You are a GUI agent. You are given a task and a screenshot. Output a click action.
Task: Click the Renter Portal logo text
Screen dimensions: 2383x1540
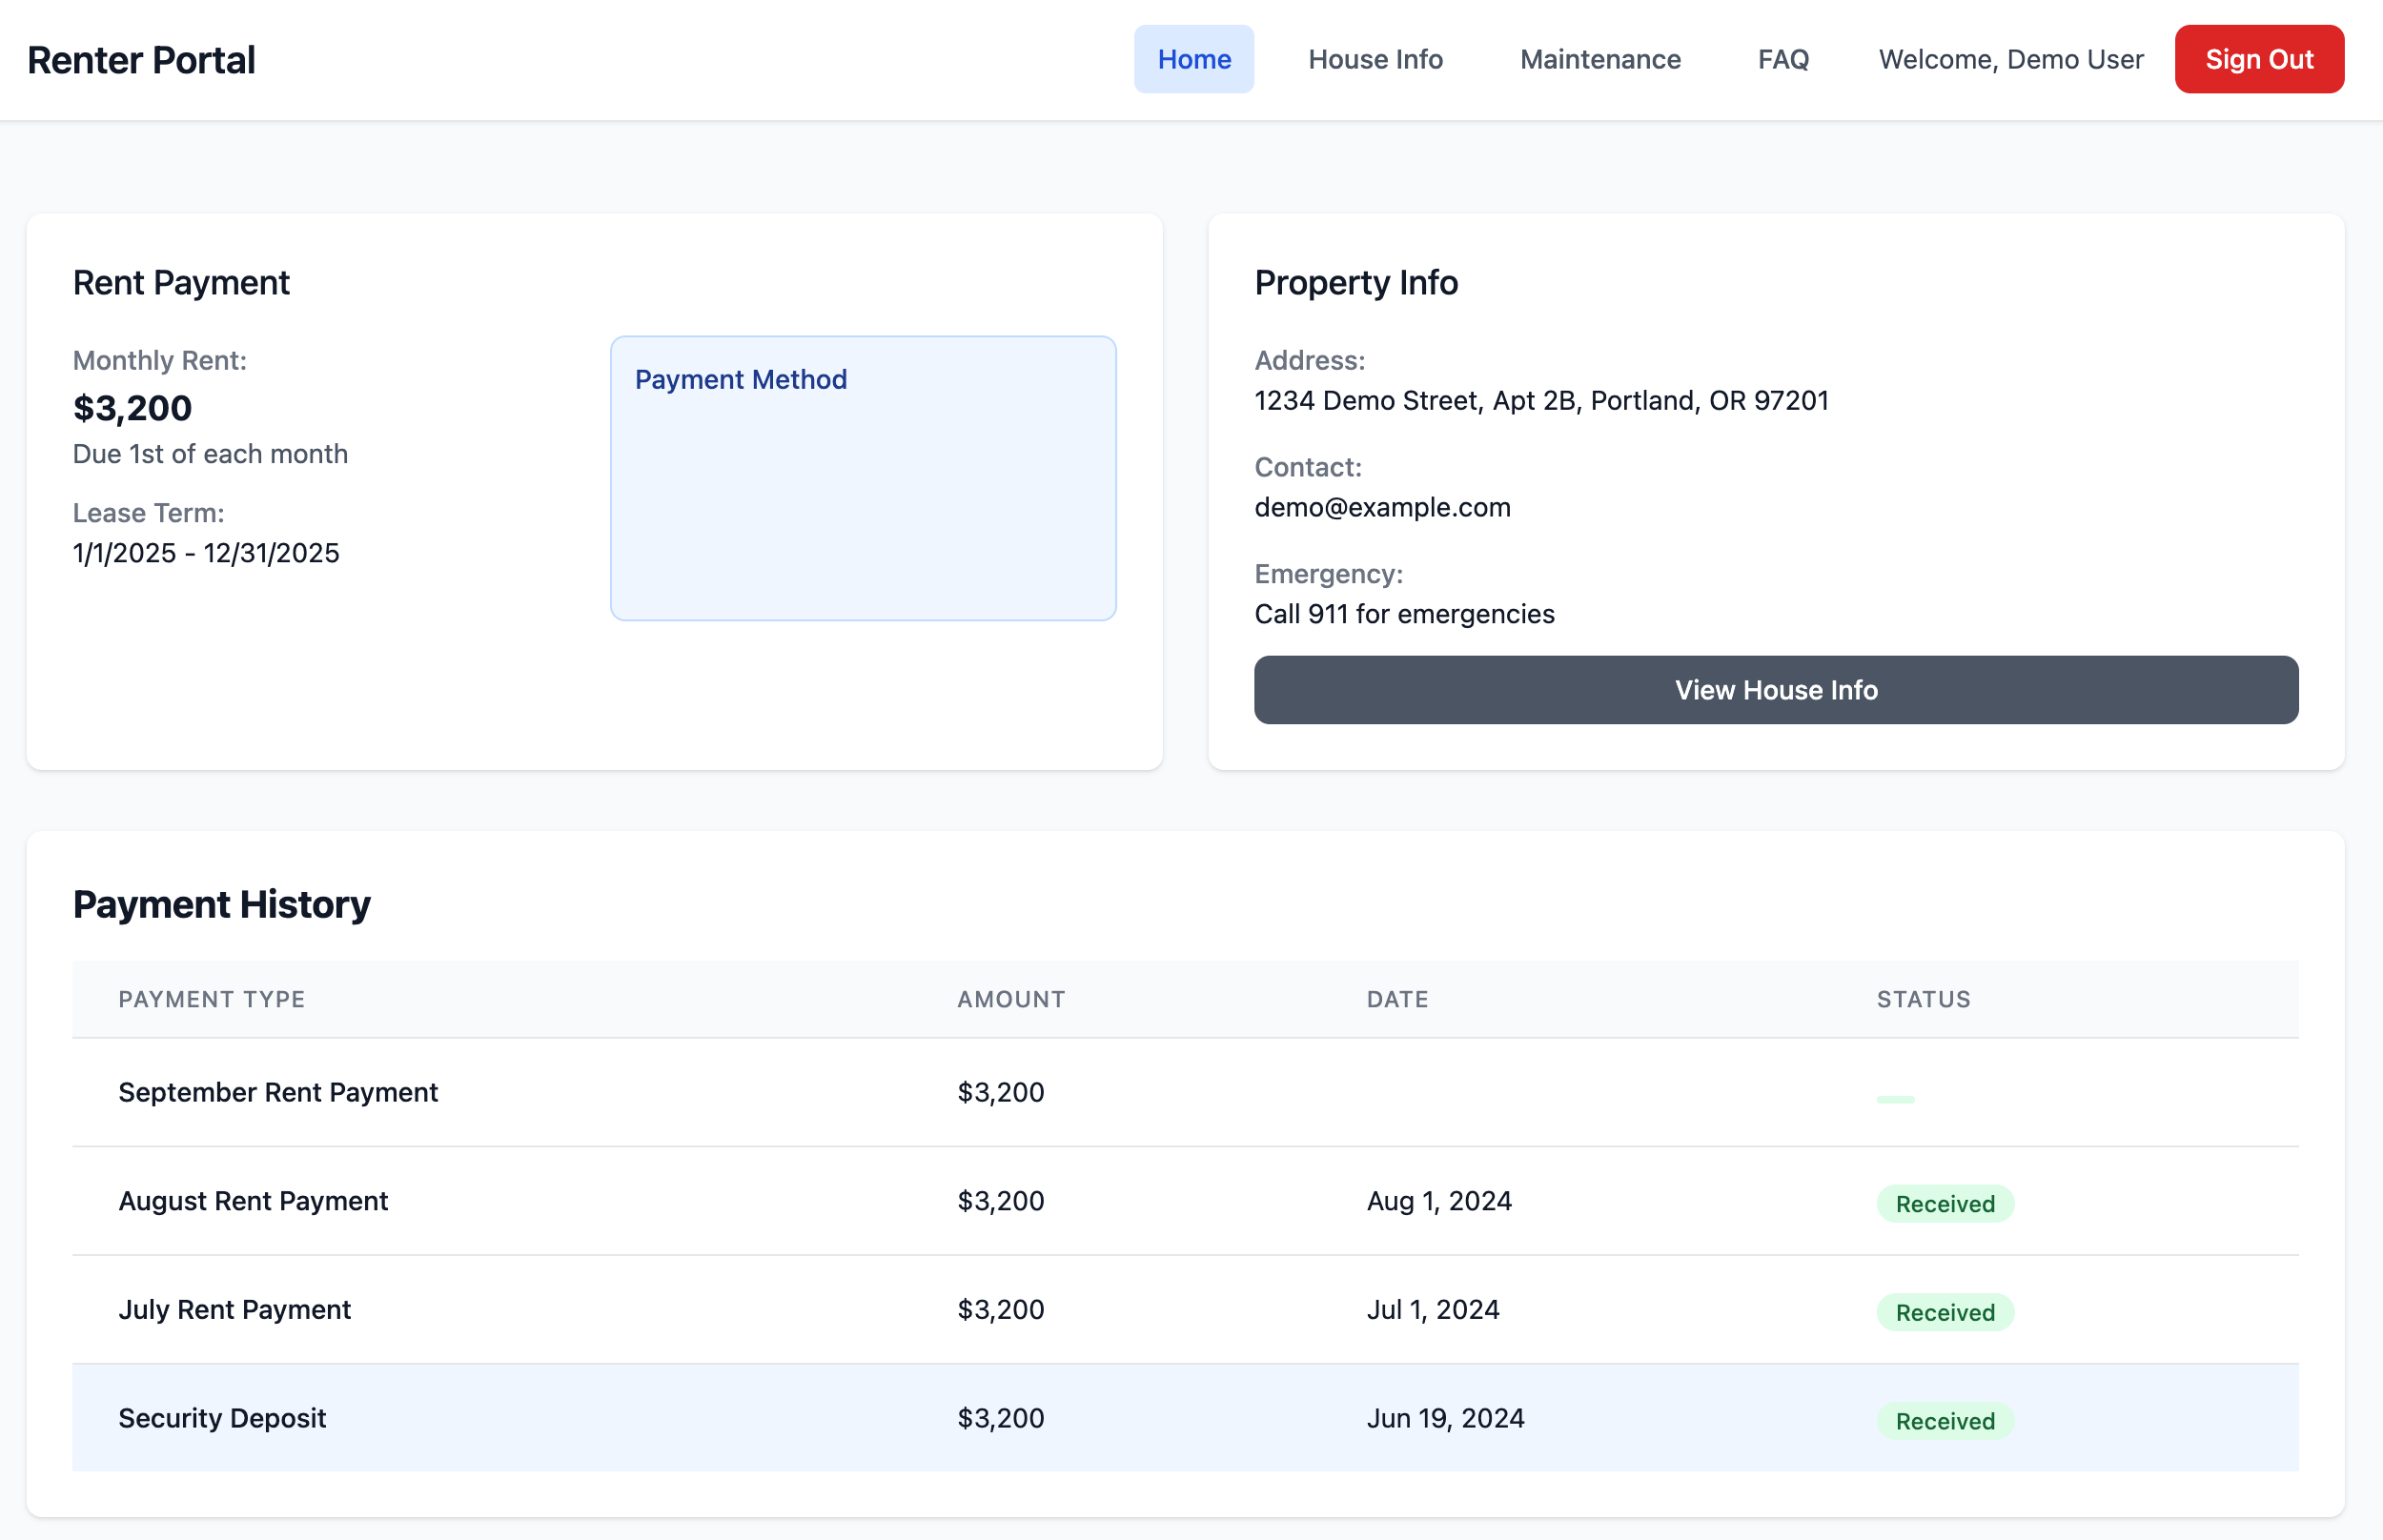(x=141, y=60)
